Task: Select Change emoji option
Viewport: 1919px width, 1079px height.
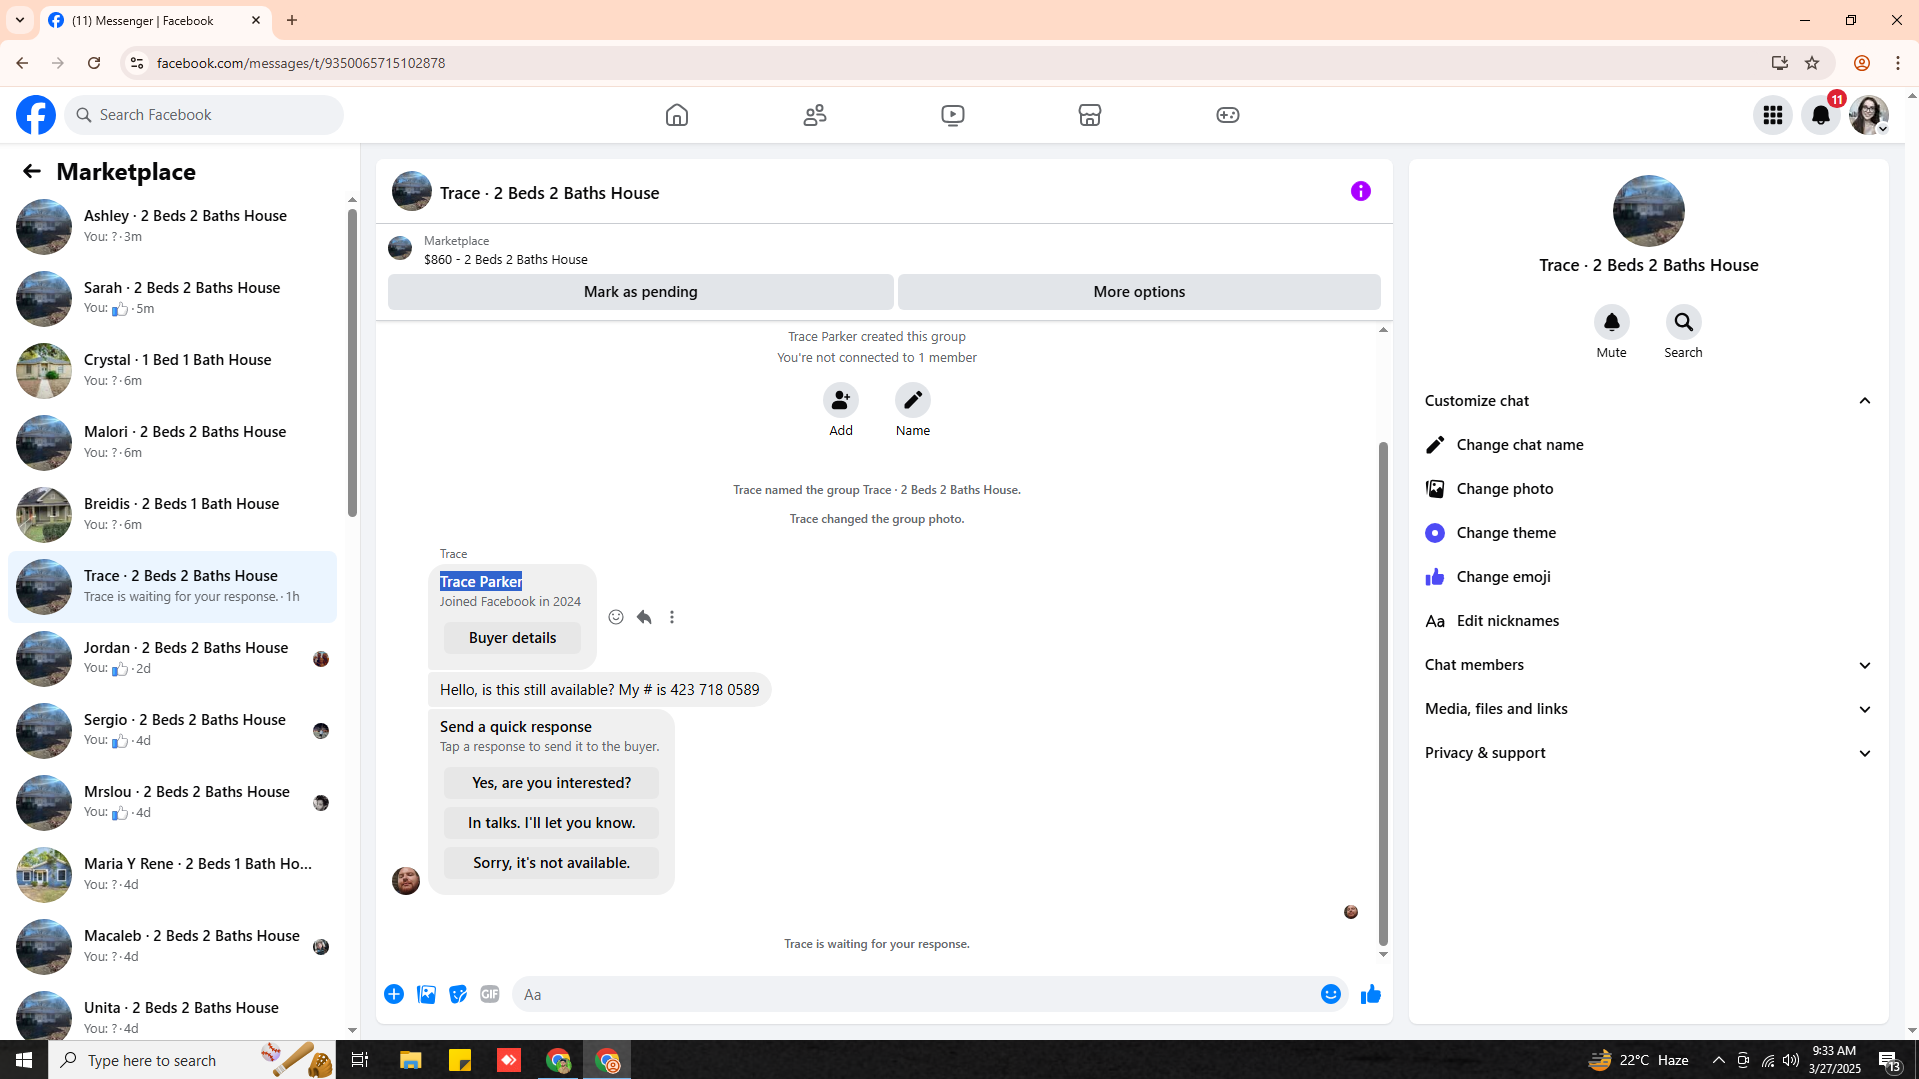Action: (x=1649, y=577)
